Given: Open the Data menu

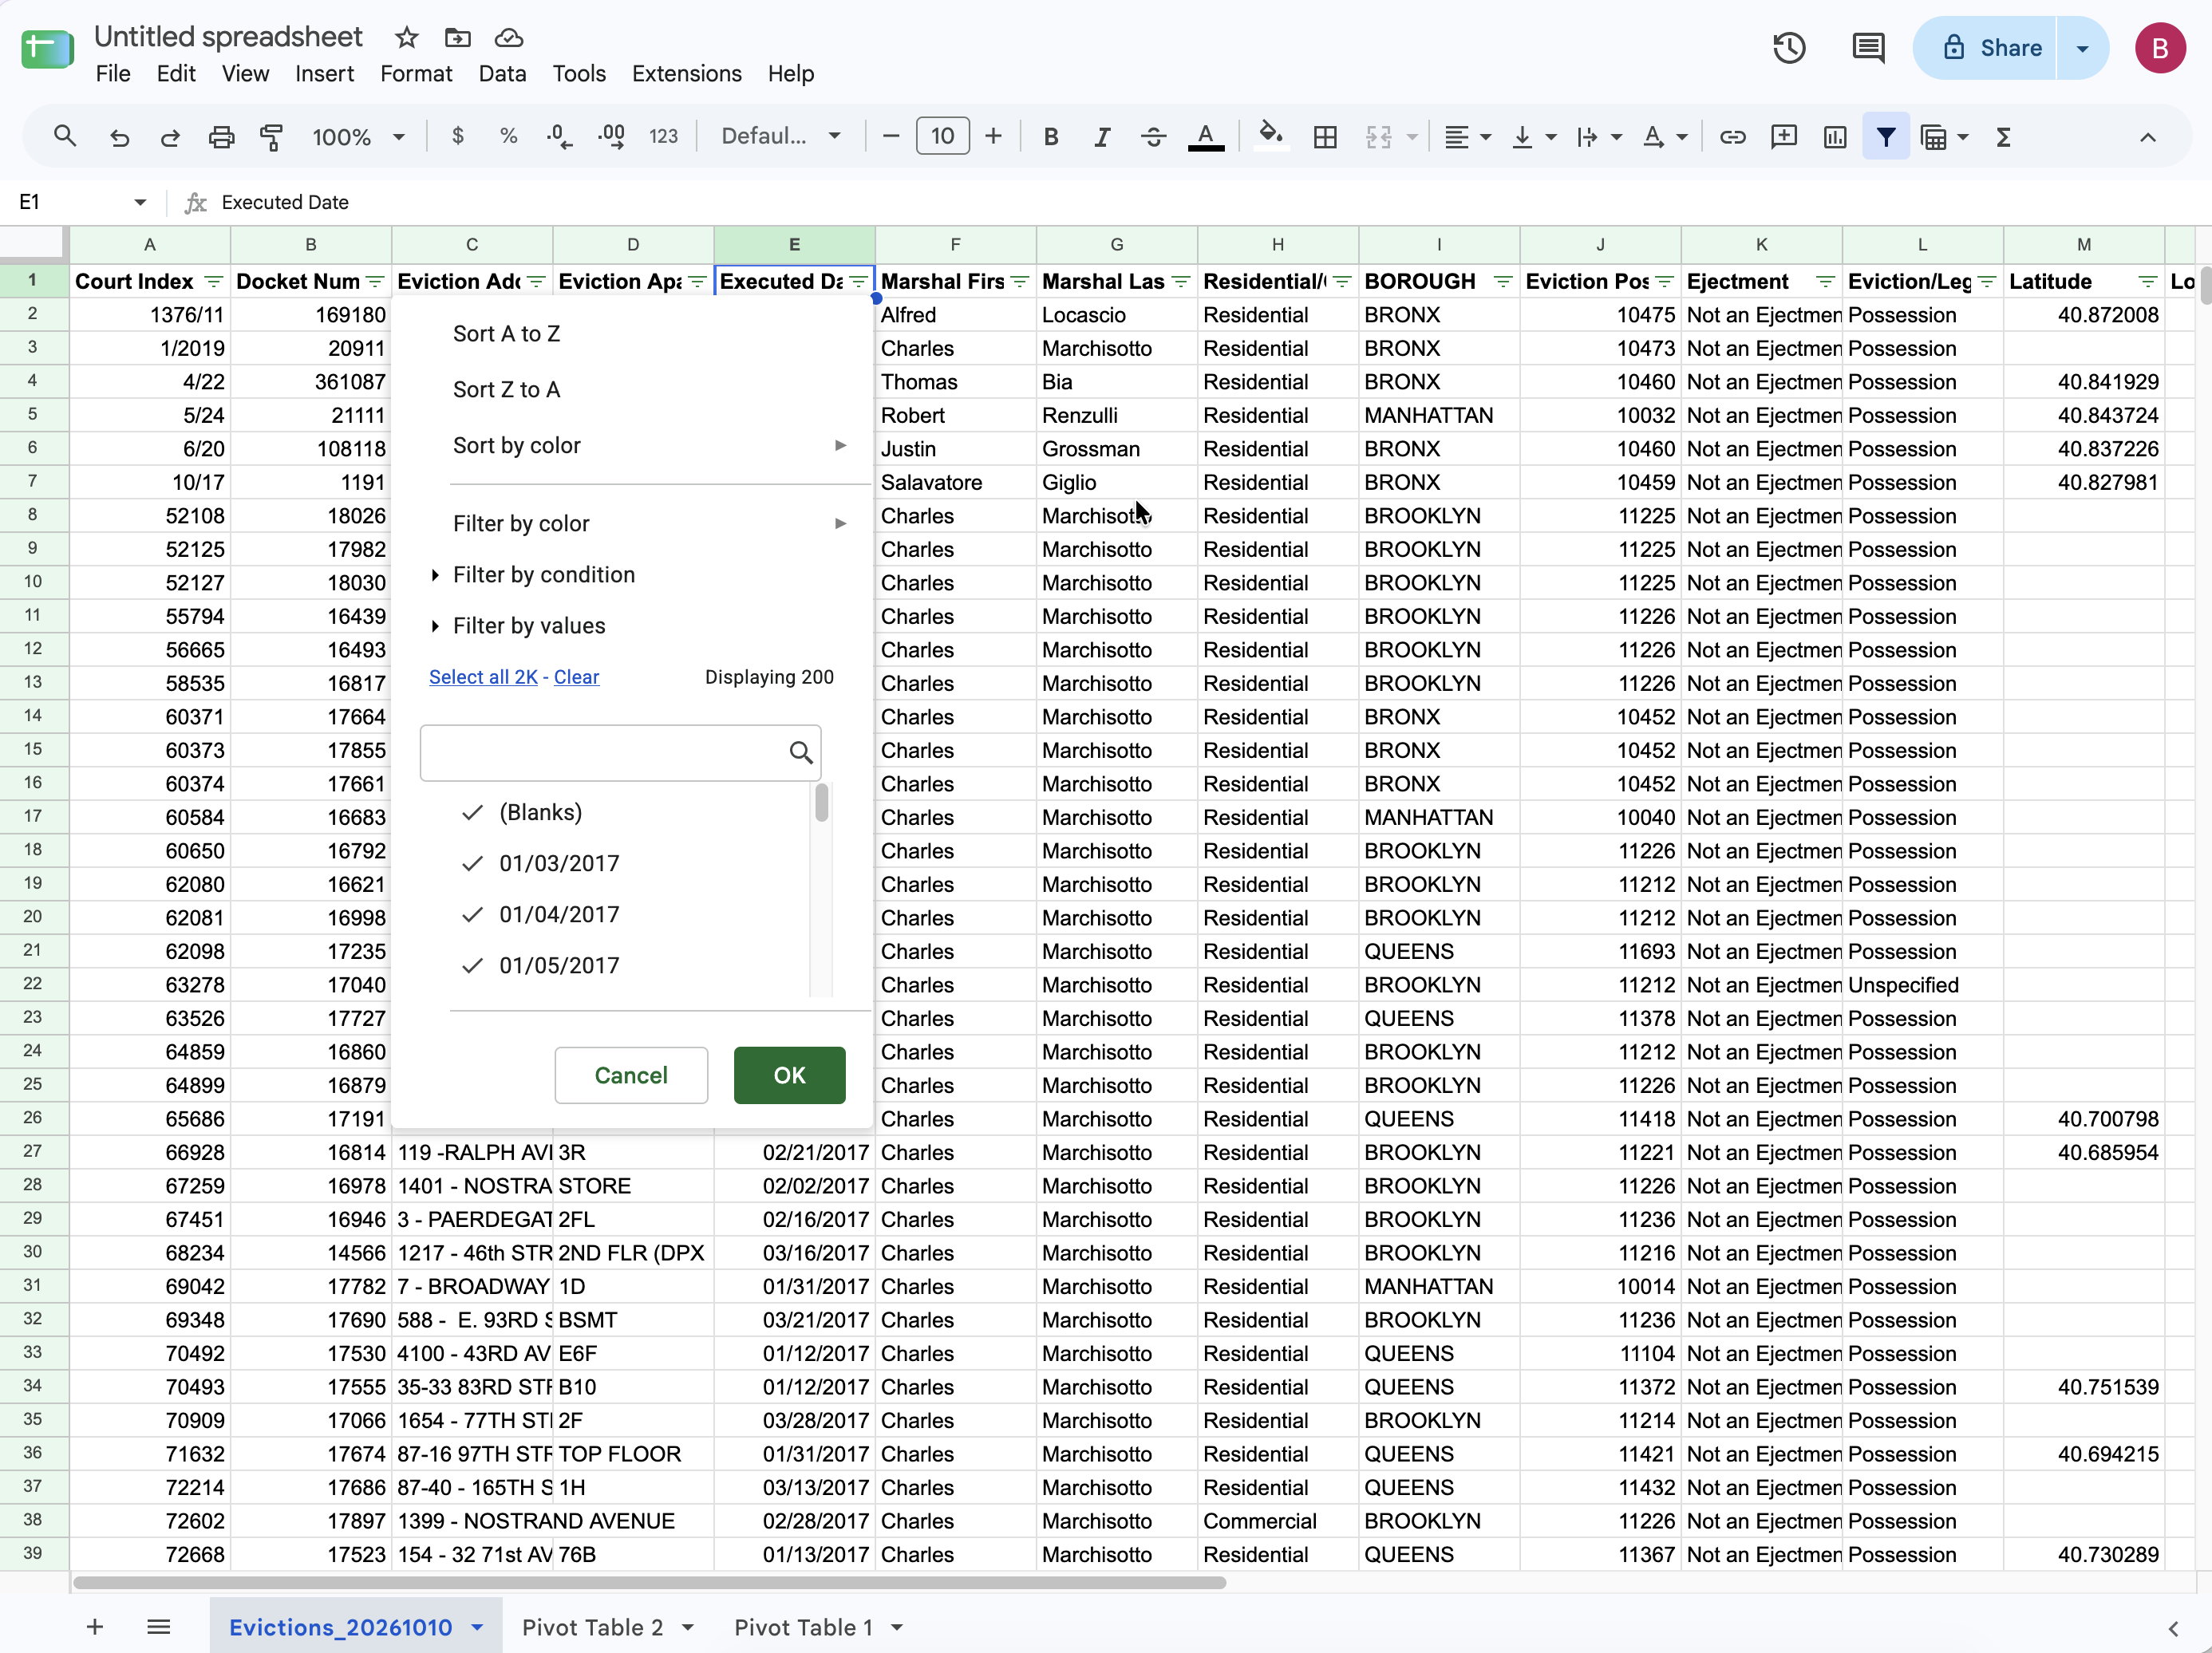Looking at the screenshot, I should coord(502,74).
